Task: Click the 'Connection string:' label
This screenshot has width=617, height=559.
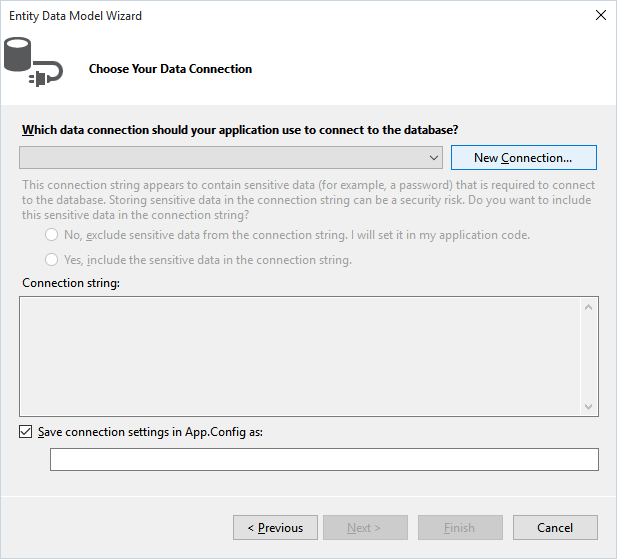Action: coord(71,283)
